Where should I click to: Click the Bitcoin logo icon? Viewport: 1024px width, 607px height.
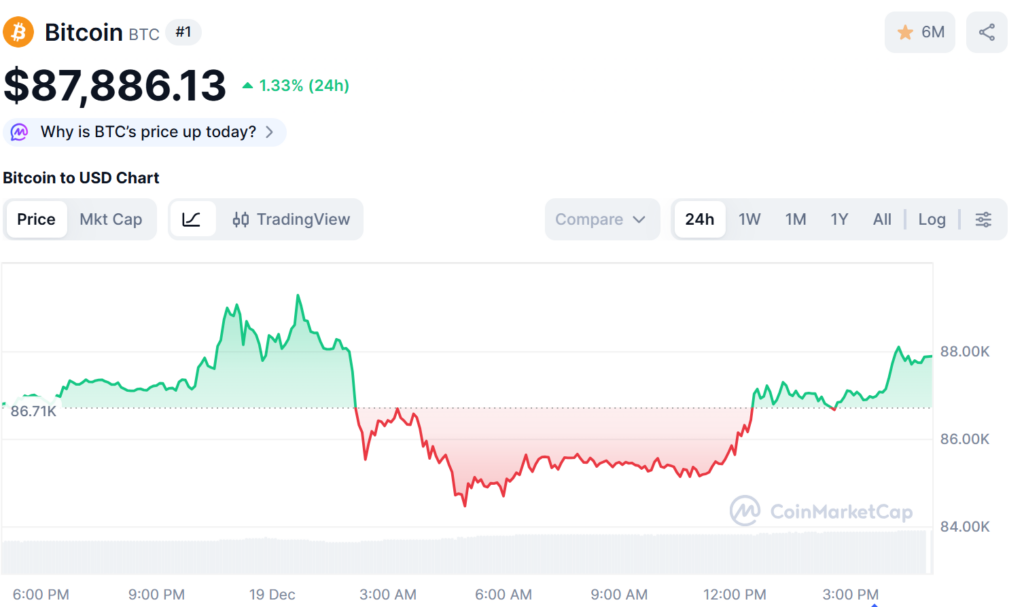19,33
